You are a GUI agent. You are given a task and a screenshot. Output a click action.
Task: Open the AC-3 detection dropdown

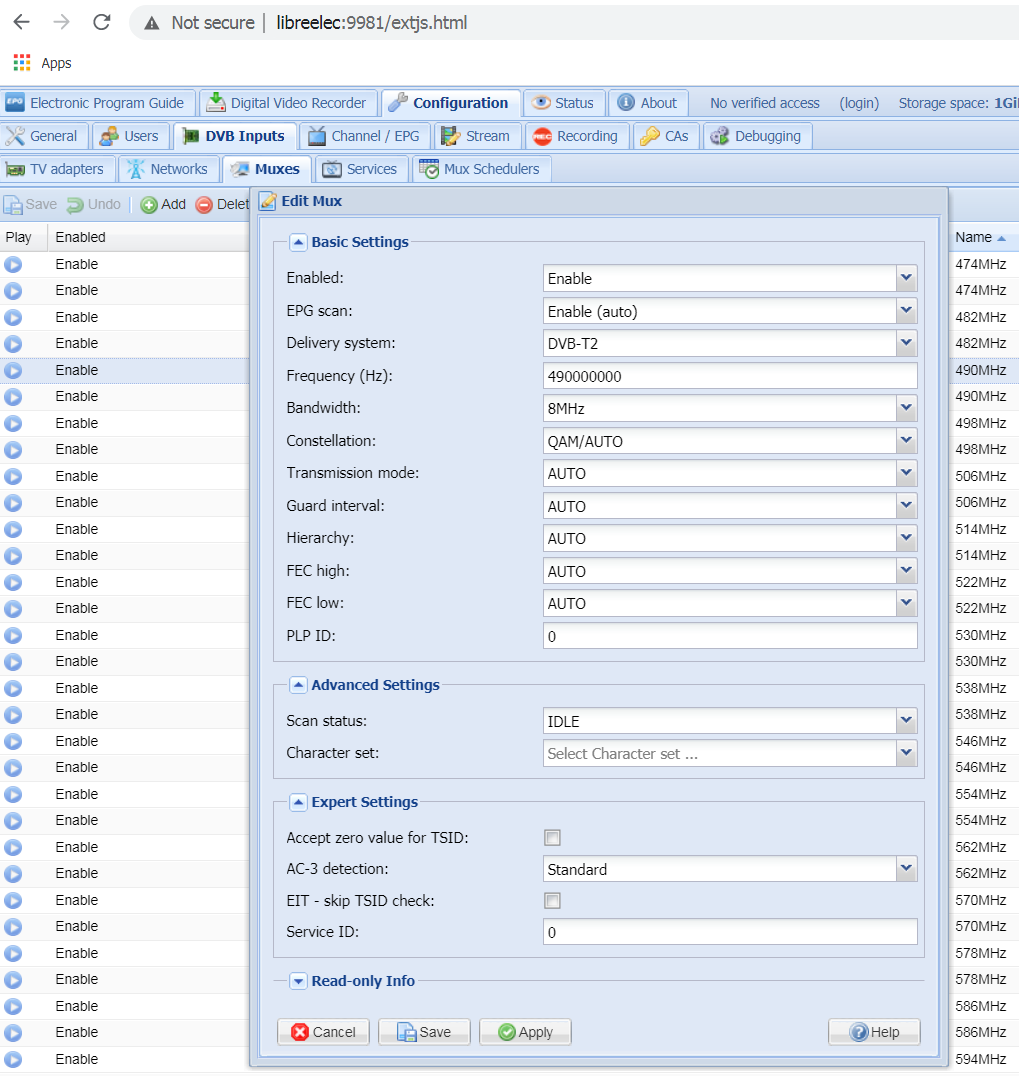pyautogui.click(x=906, y=870)
